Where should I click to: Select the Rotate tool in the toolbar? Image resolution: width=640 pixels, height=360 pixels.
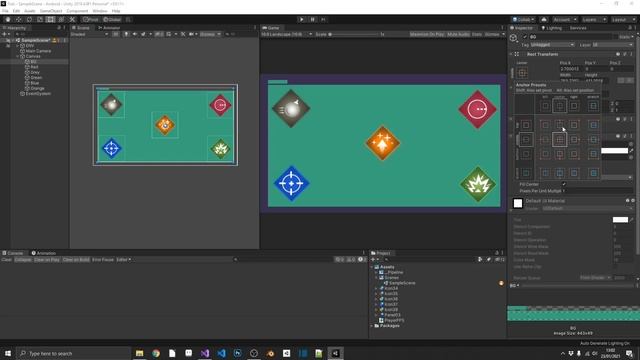(29, 20)
